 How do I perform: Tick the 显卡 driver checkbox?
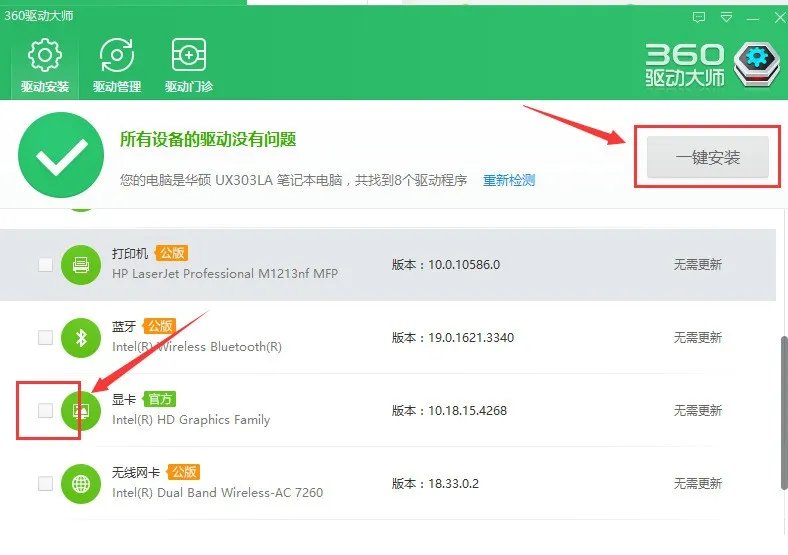pyautogui.click(x=45, y=410)
